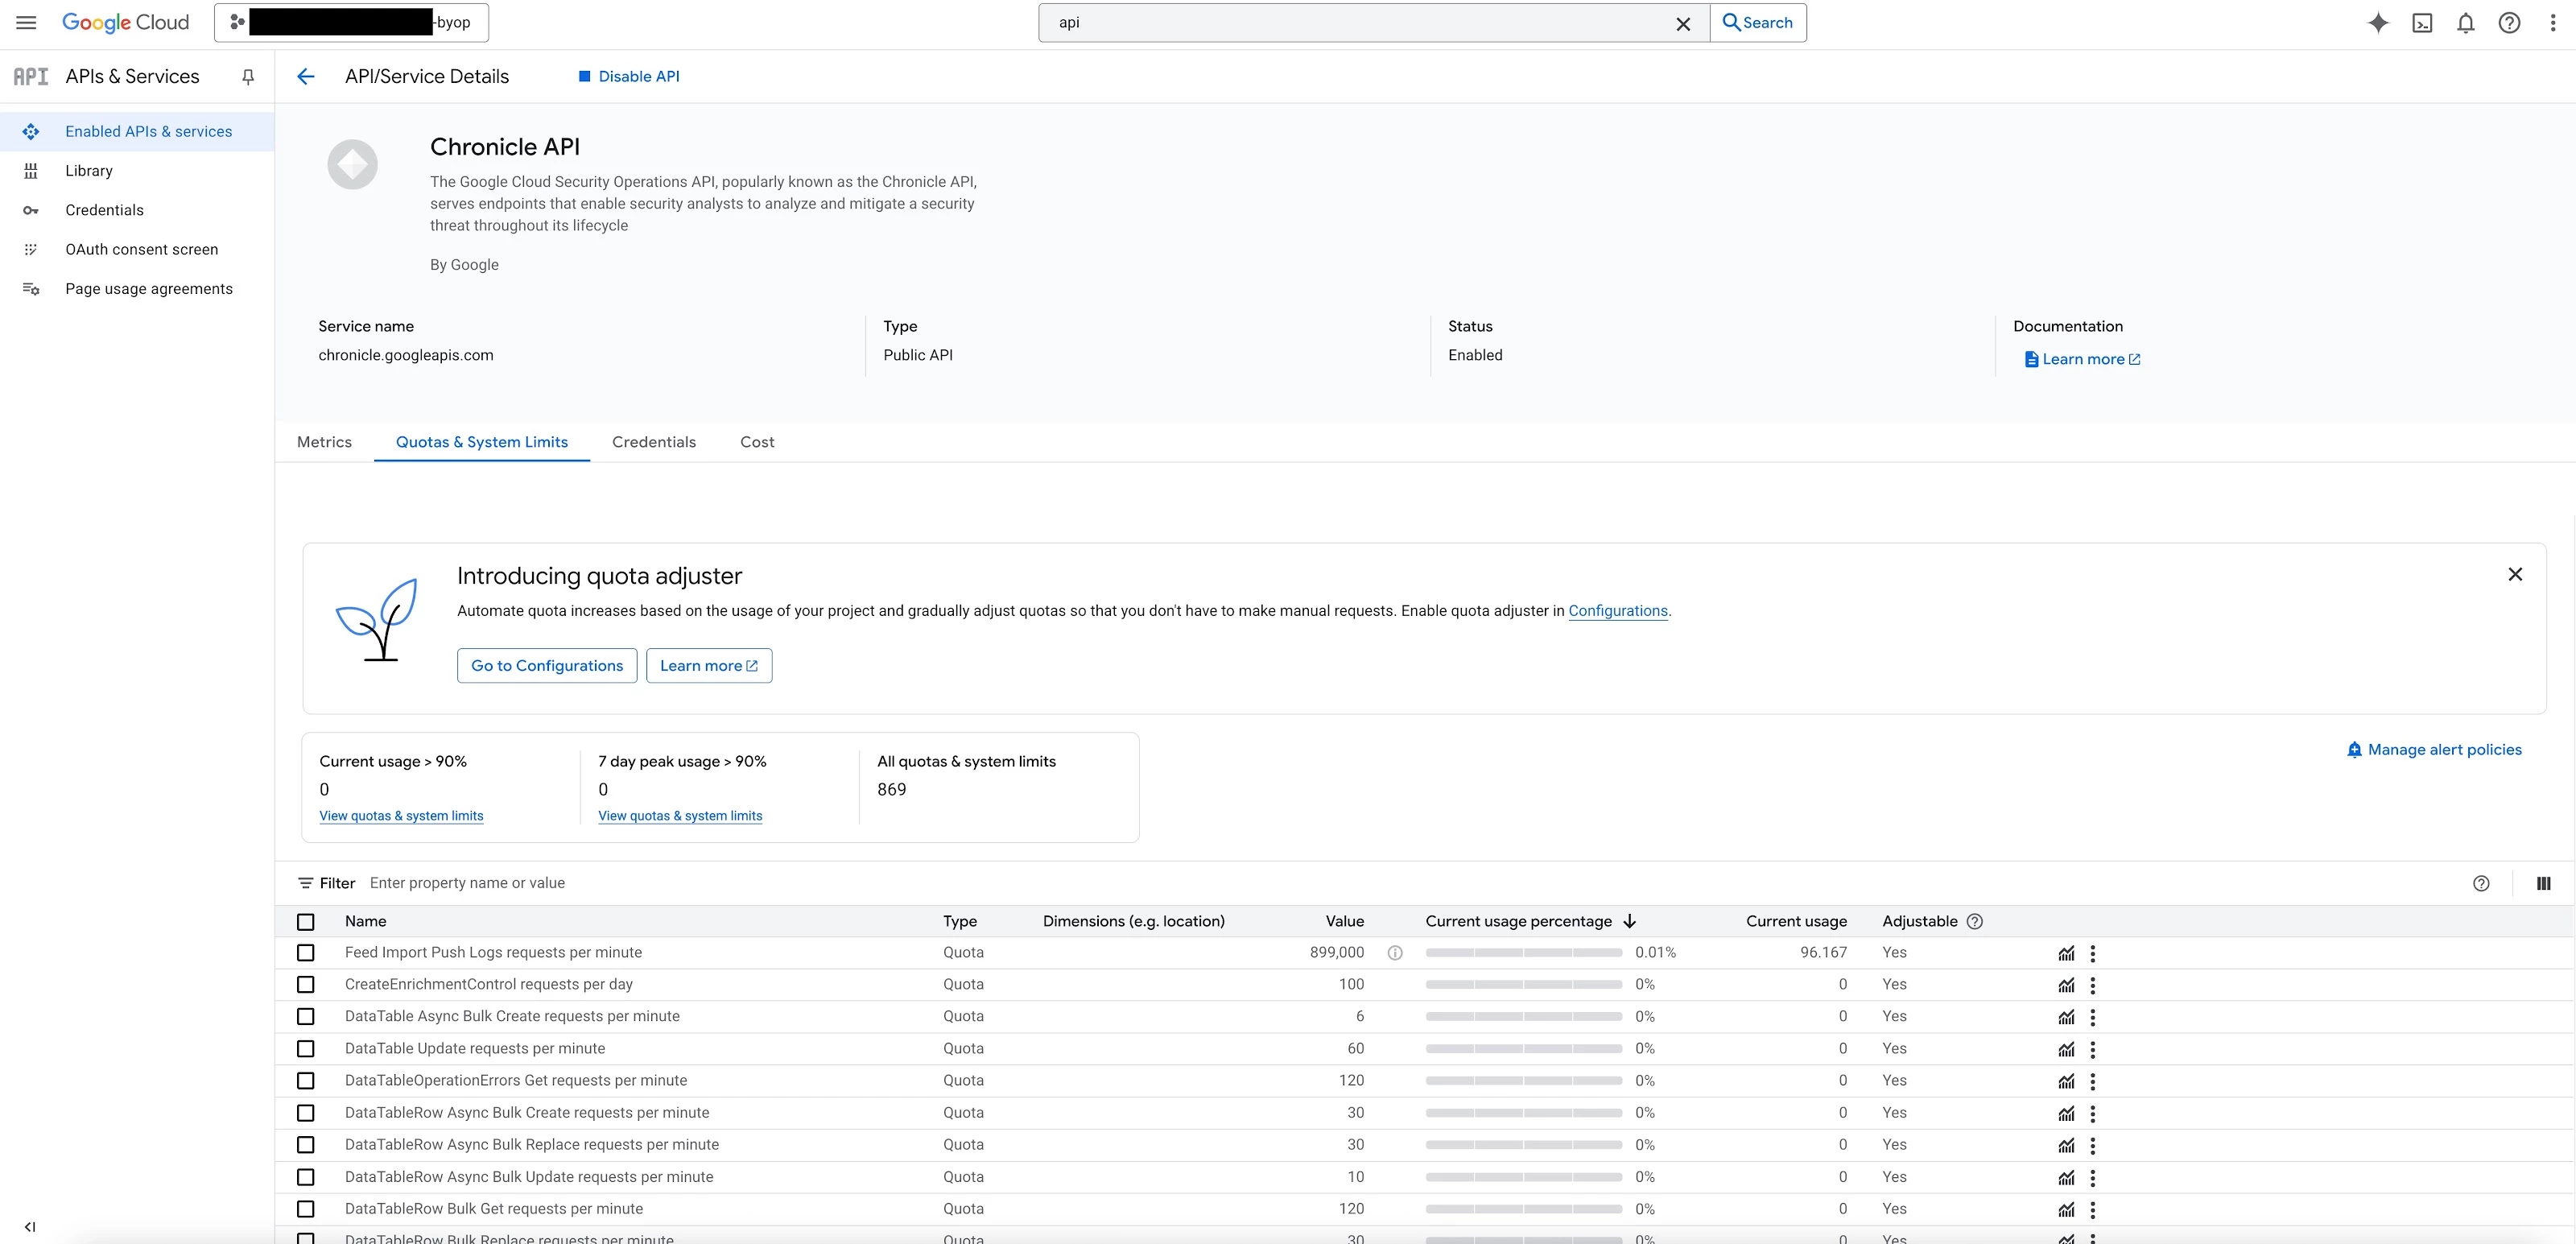Sort by Current usage percentage column
Screen dimensions: 2576x1244
tap(1530, 921)
